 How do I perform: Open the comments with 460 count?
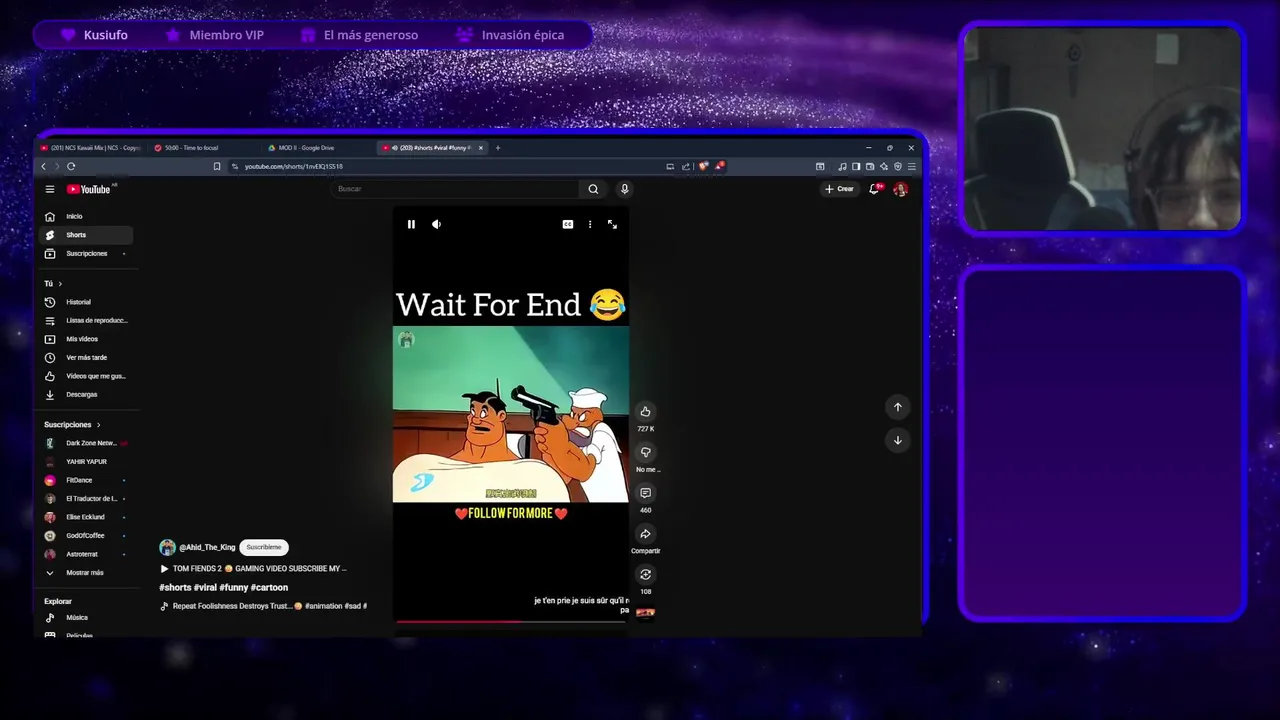[x=645, y=493]
